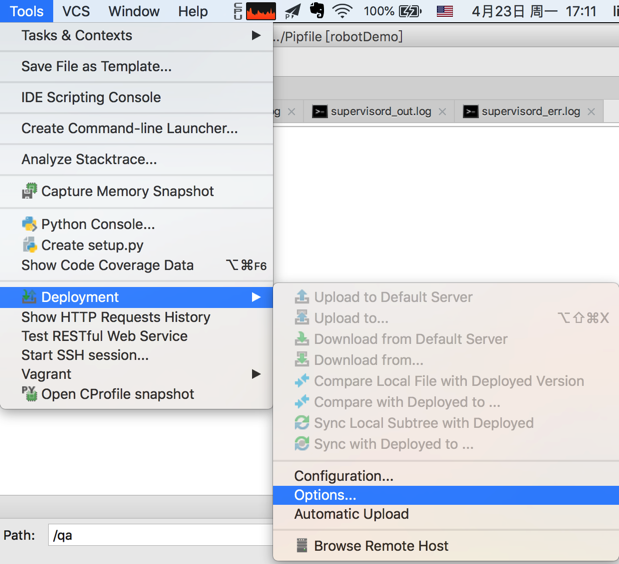
Task: Close the supervisord_out.log tab
Action: click(x=443, y=112)
